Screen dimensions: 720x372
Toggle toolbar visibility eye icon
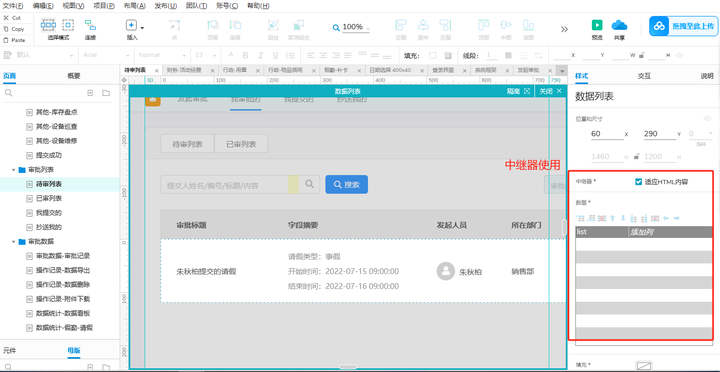[x=679, y=56]
